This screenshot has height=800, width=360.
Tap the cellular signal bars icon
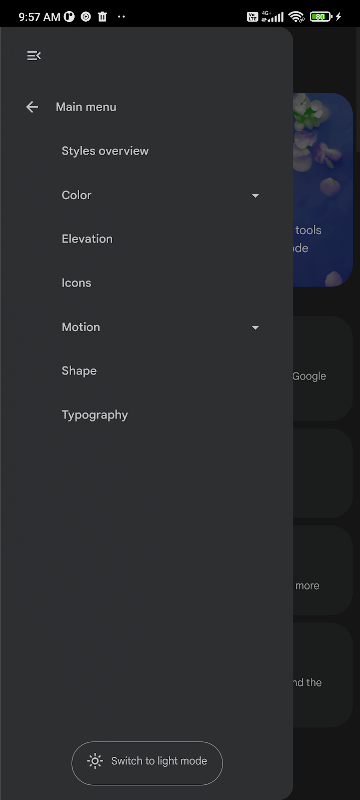coord(273,16)
